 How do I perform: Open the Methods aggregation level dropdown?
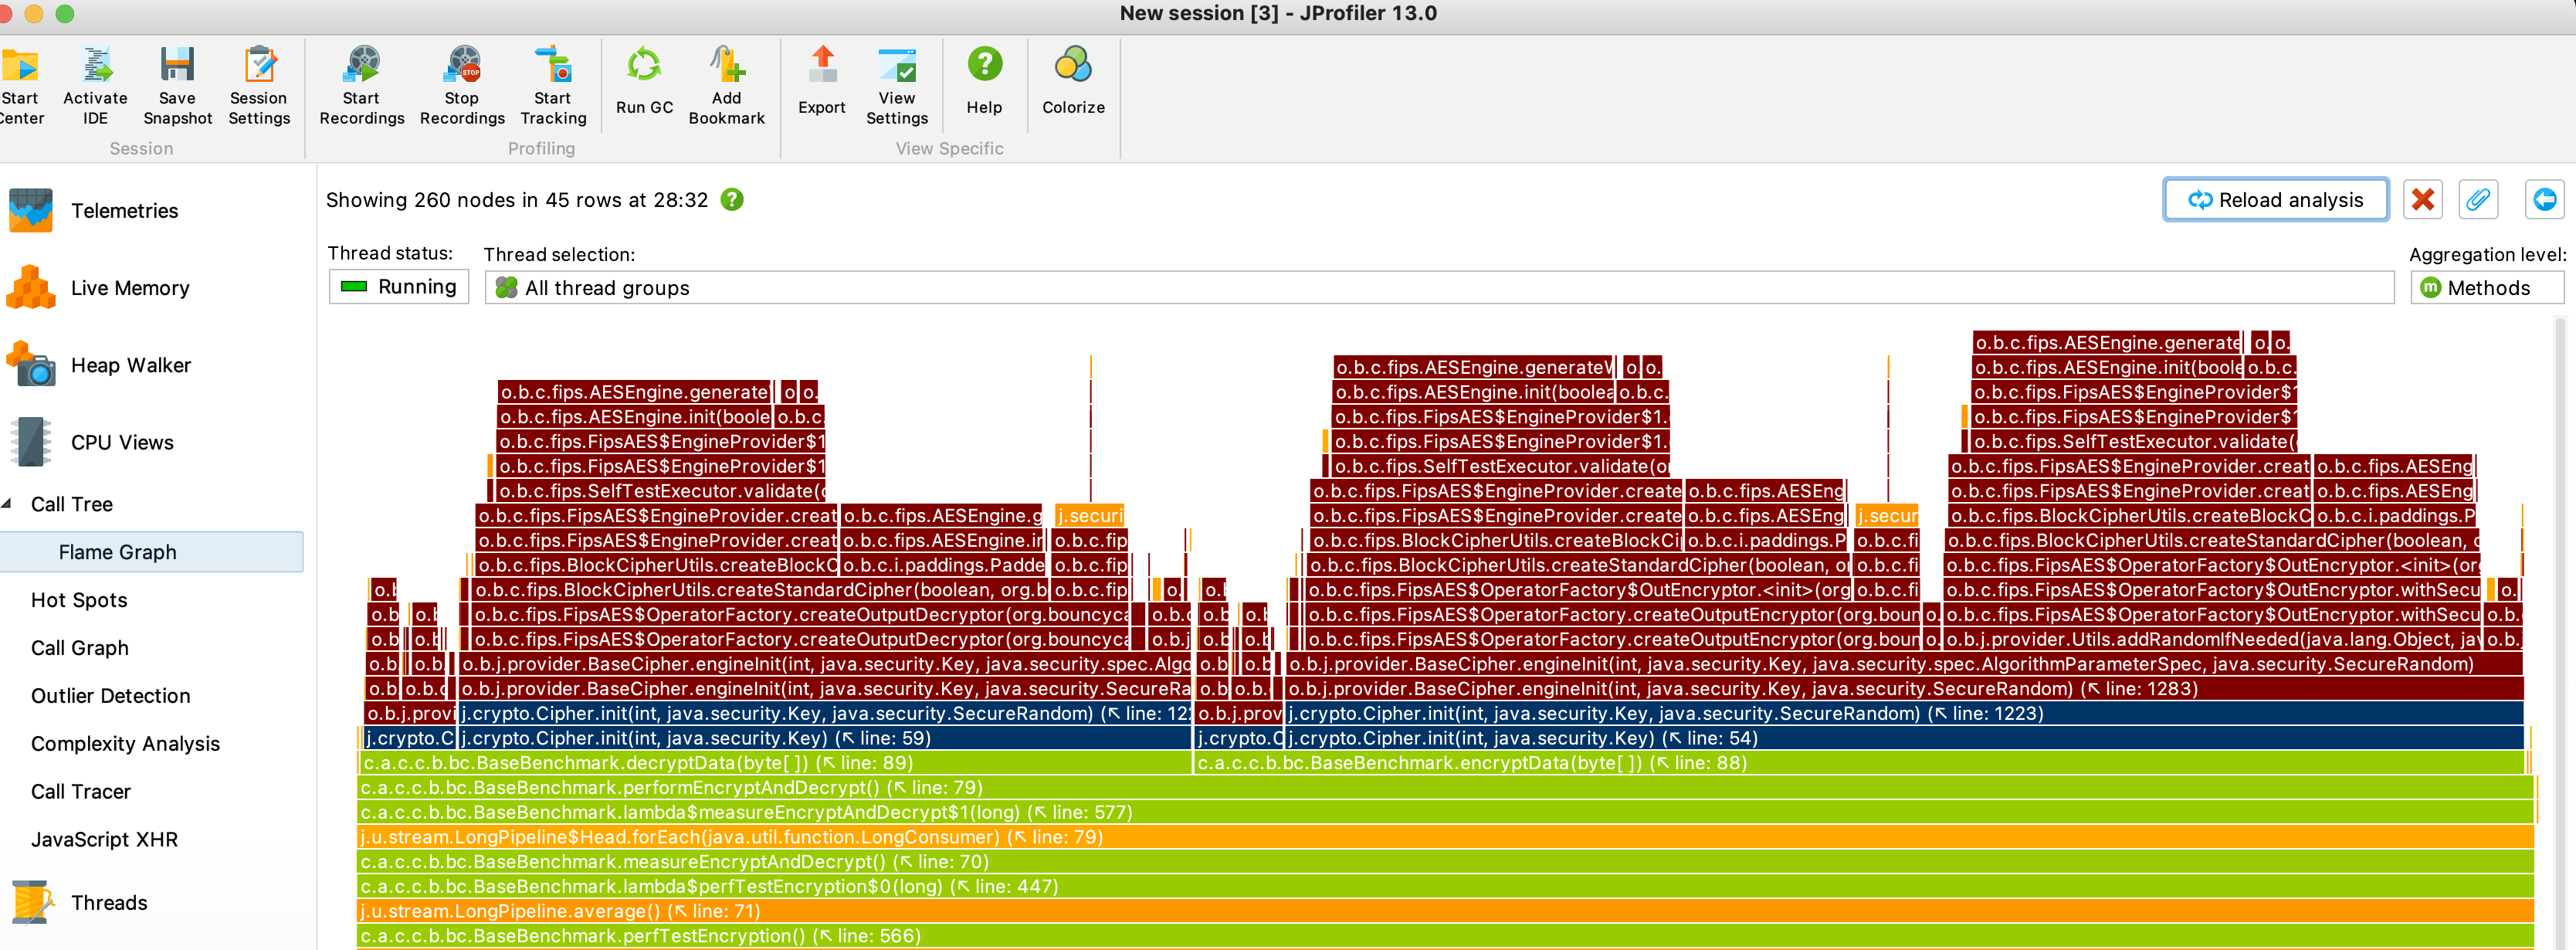(x=2486, y=288)
